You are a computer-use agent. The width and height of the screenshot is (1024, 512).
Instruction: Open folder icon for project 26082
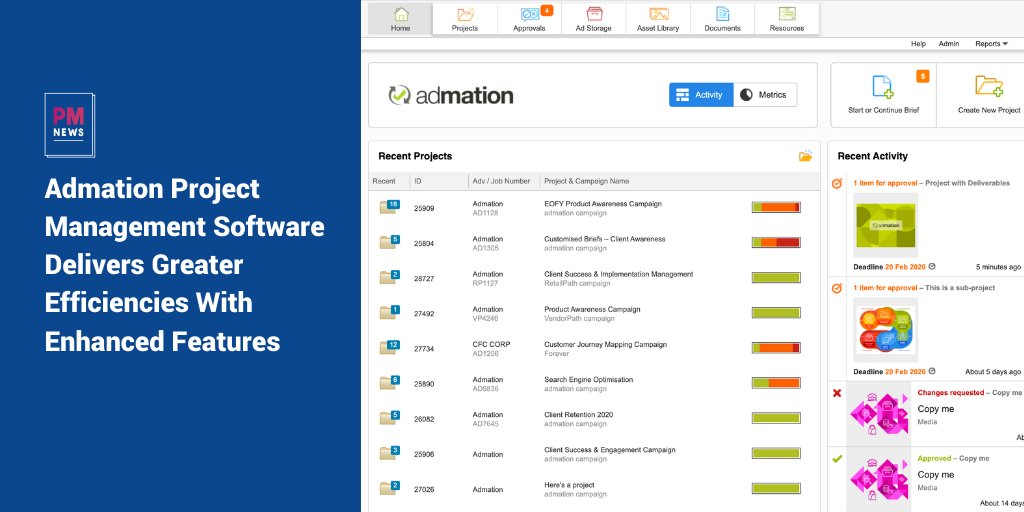pos(389,418)
